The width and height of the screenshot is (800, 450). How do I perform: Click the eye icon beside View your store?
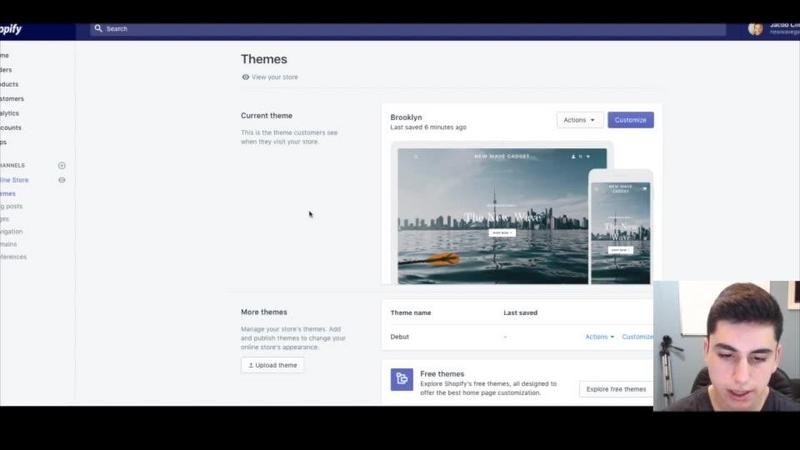tap(245, 77)
